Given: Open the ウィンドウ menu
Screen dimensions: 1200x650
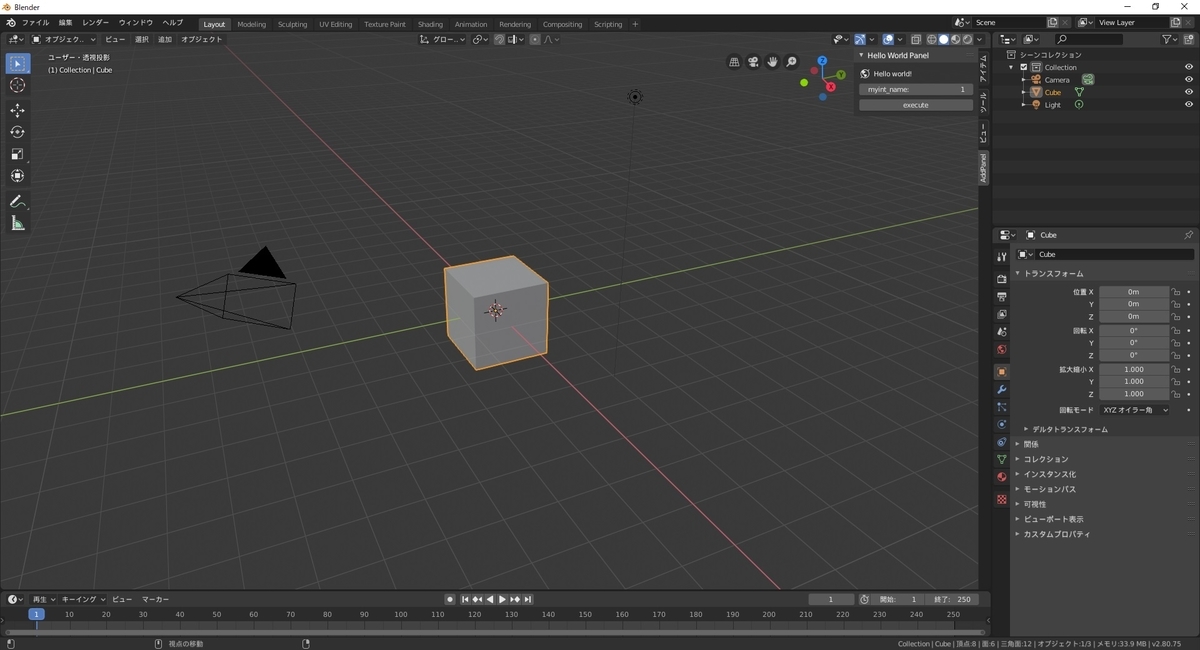Looking at the screenshot, I should [136, 22].
